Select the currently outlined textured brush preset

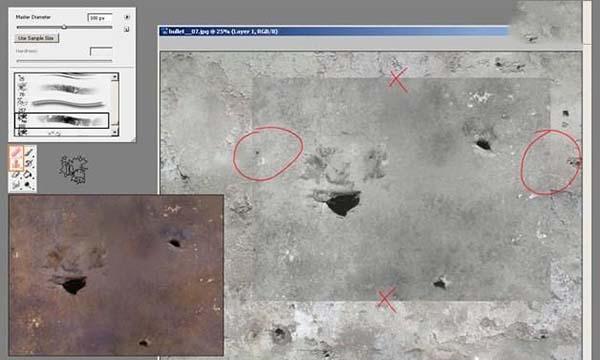coord(62,121)
